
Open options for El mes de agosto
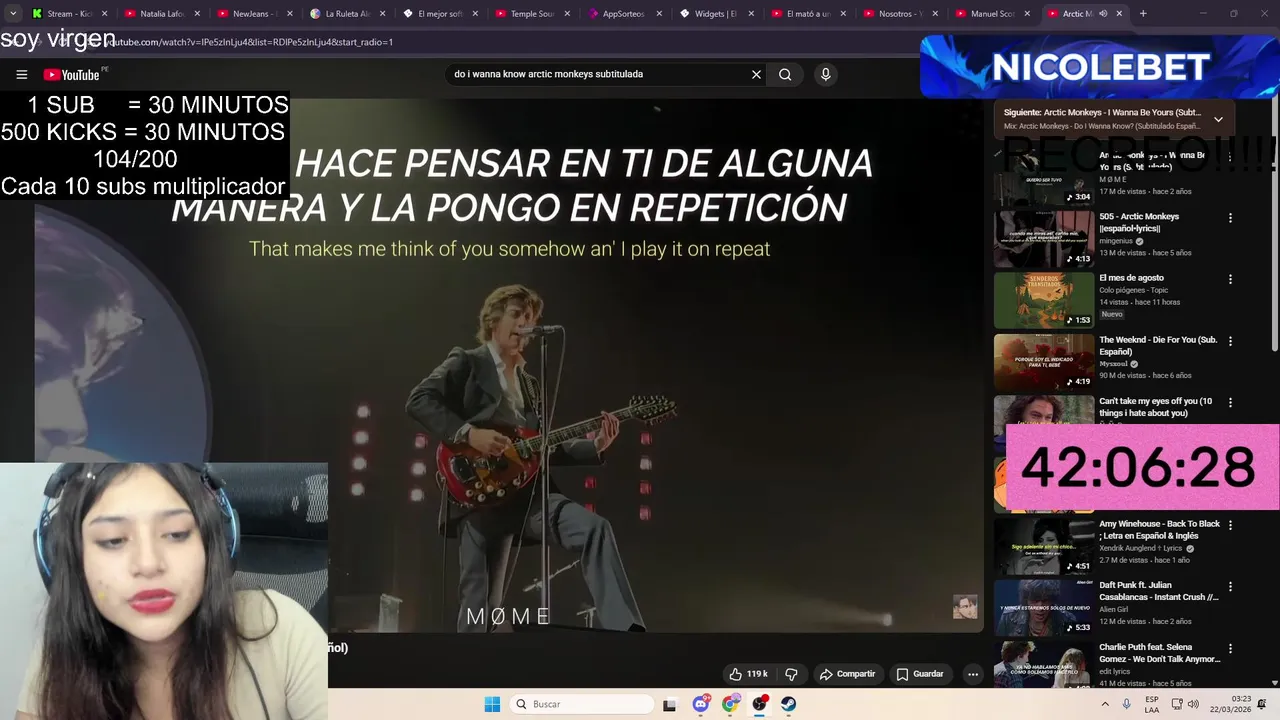pos(1230,279)
